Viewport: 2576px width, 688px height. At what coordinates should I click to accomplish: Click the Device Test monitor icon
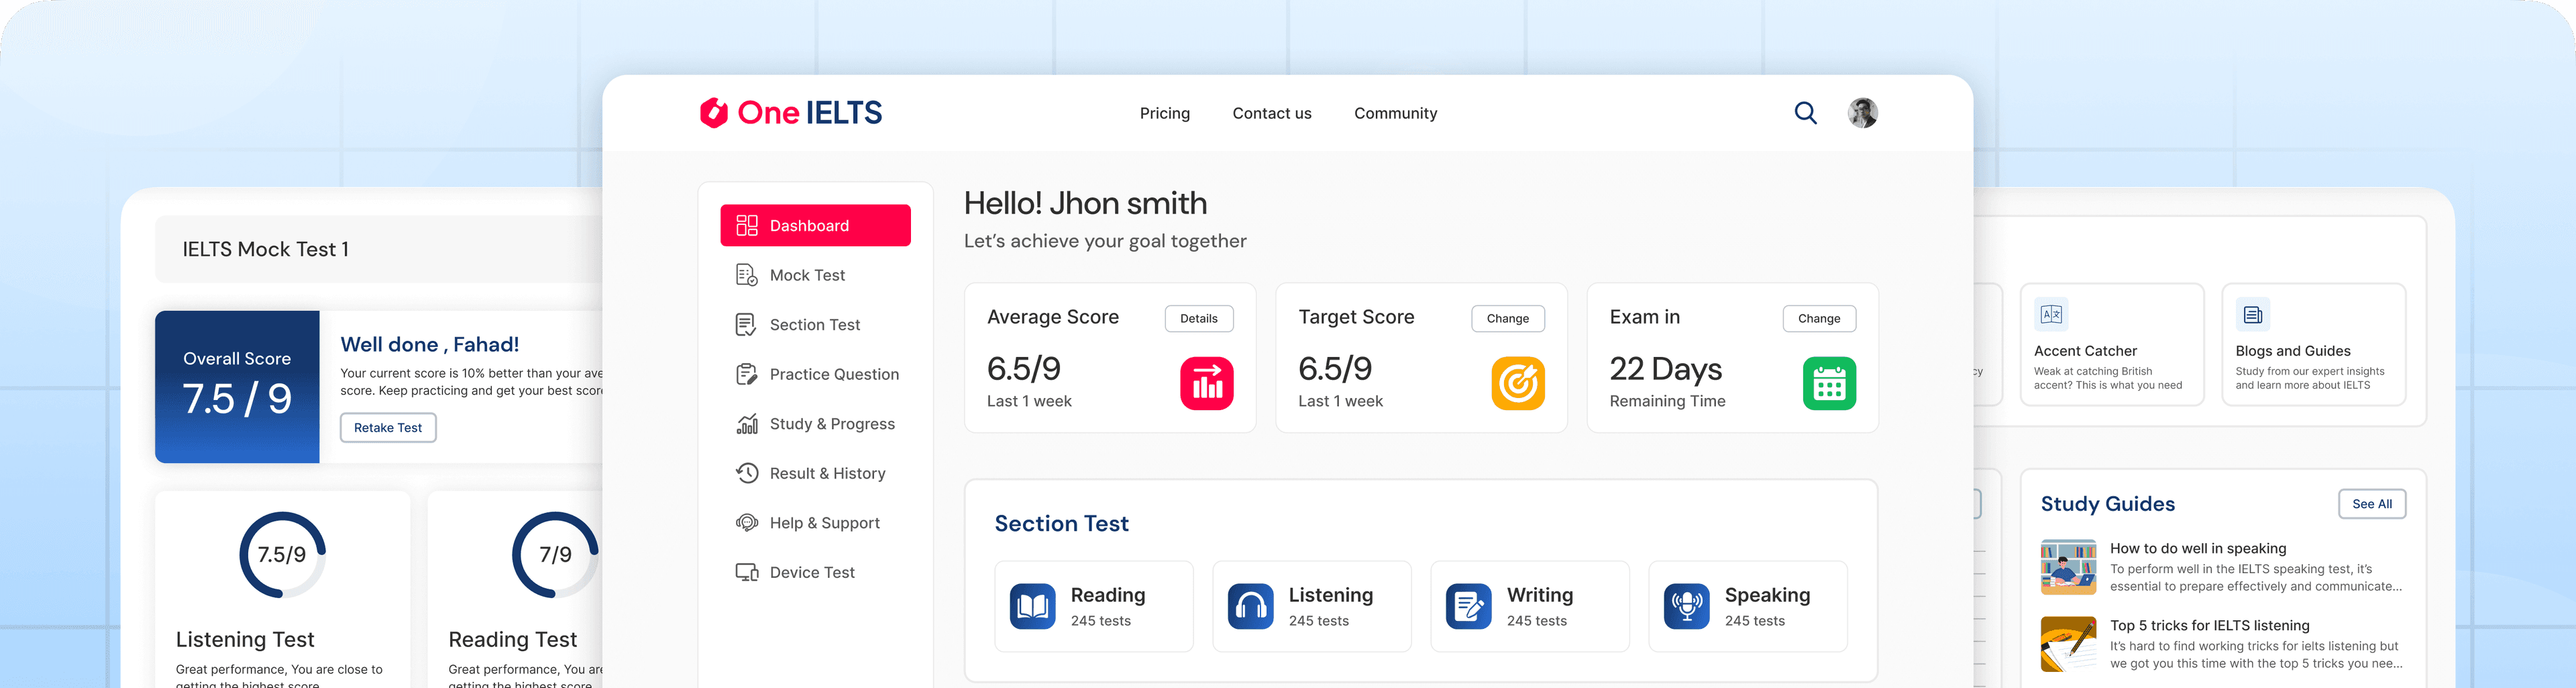(746, 572)
